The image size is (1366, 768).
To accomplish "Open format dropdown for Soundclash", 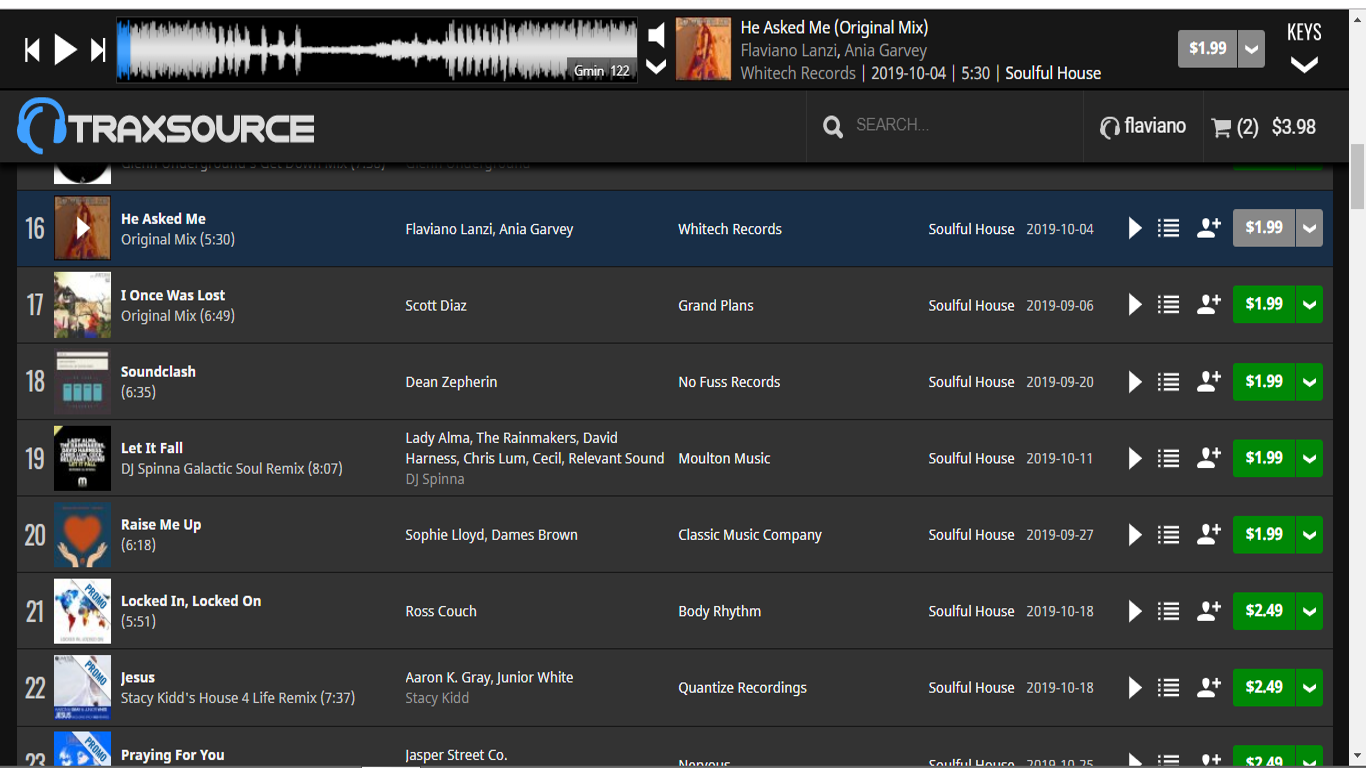I will (x=1309, y=381).
